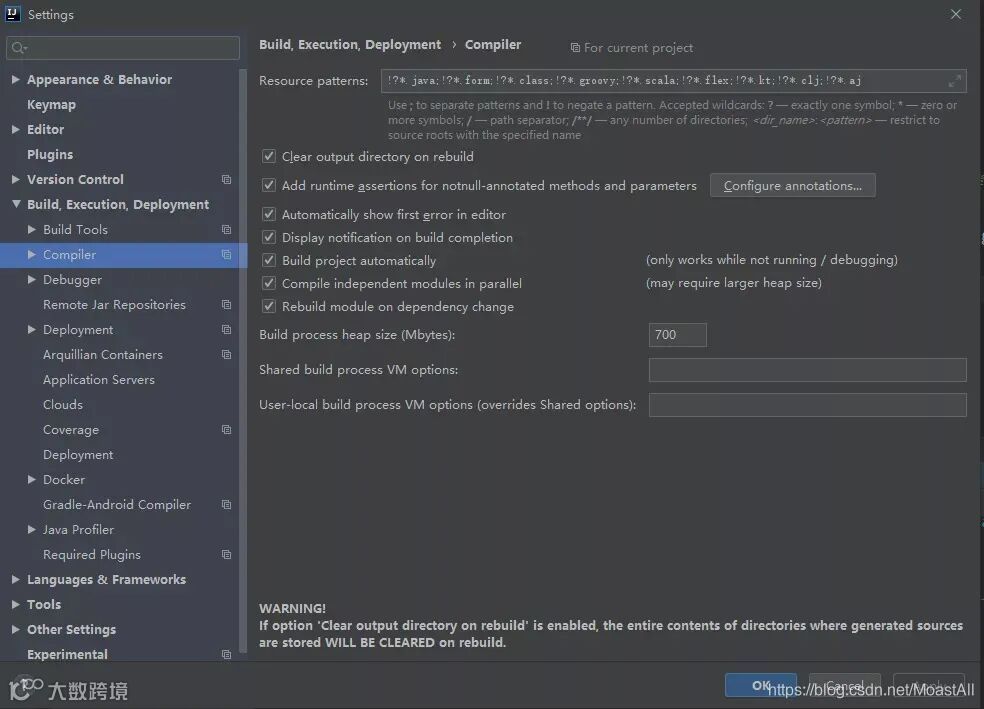This screenshot has width=984, height=709.
Task: Expand the Tools section arrow
Action: point(16,604)
